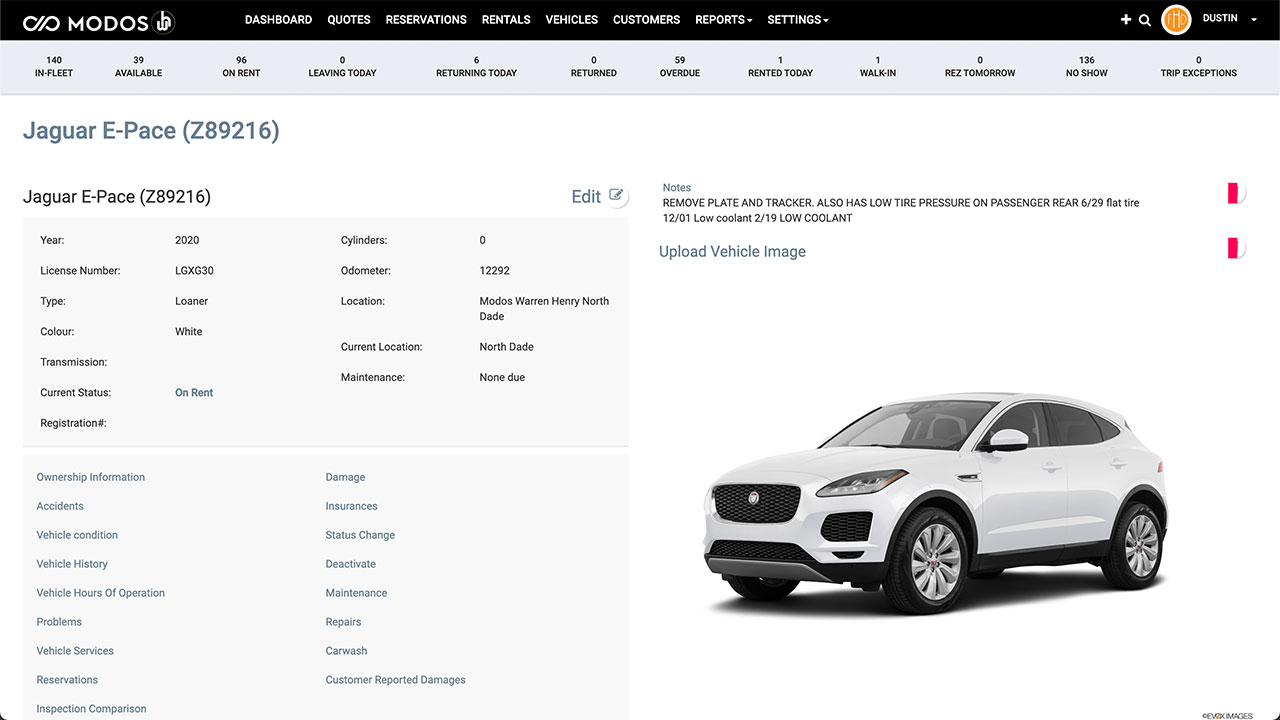
Task: Click the Walk-In stat
Action: tap(878, 66)
